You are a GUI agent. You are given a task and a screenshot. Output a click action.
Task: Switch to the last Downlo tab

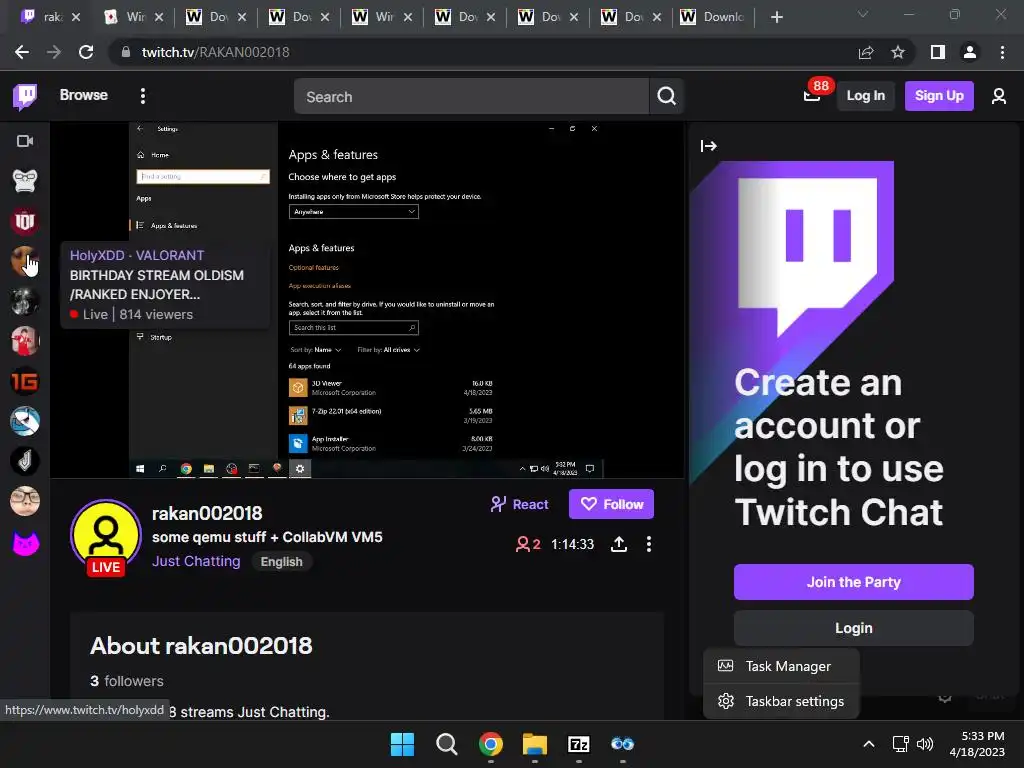pyautogui.click(x=714, y=17)
